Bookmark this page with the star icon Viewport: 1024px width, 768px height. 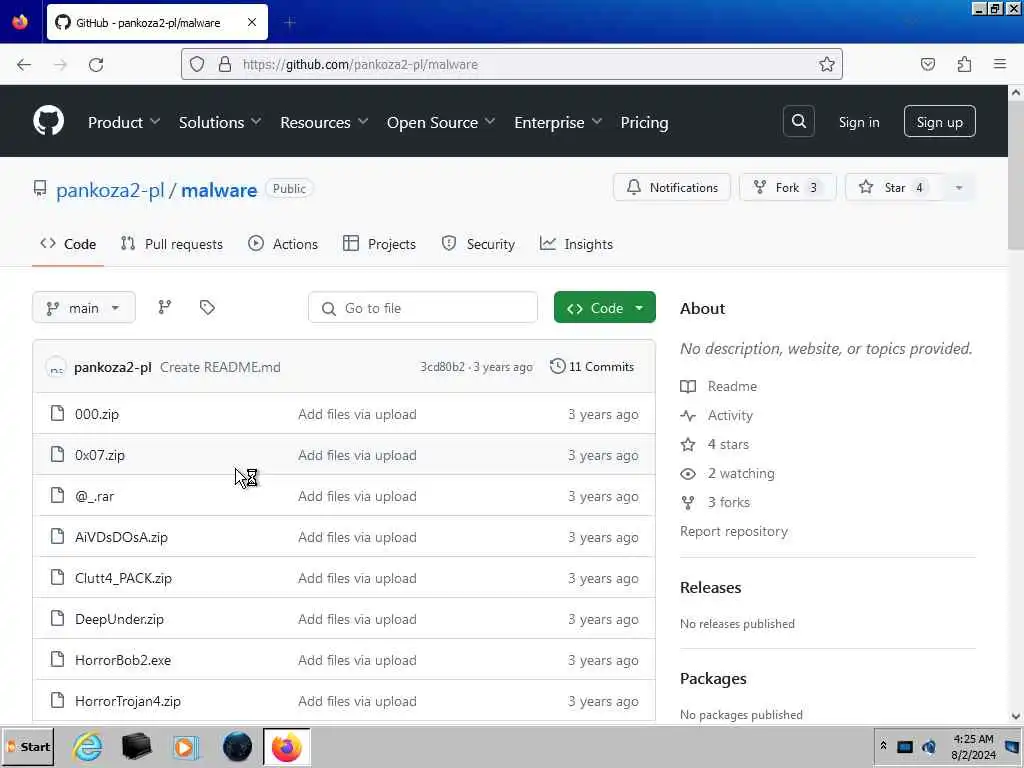pyautogui.click(x=827, y=64)
